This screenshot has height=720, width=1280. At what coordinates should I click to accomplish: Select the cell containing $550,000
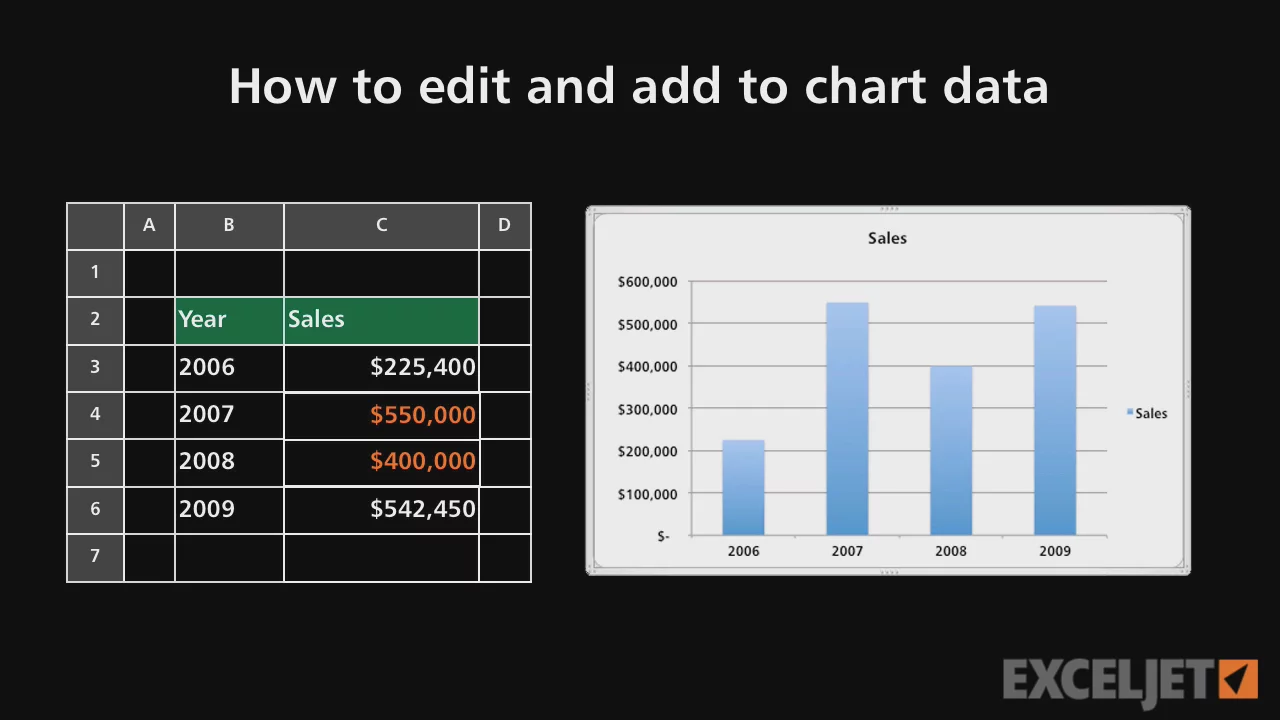pyautogui.click(x=381, y=415)
